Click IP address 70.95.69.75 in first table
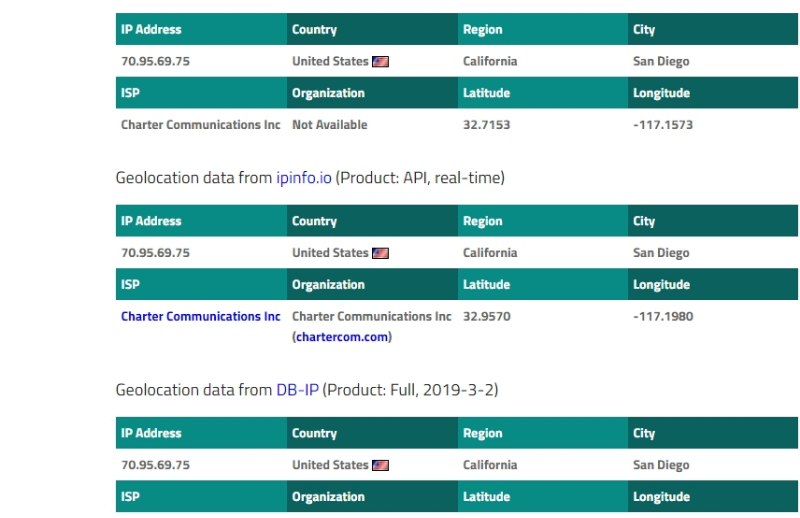The height and width of the screenshot is (518, 800). (x=155, y=62)
